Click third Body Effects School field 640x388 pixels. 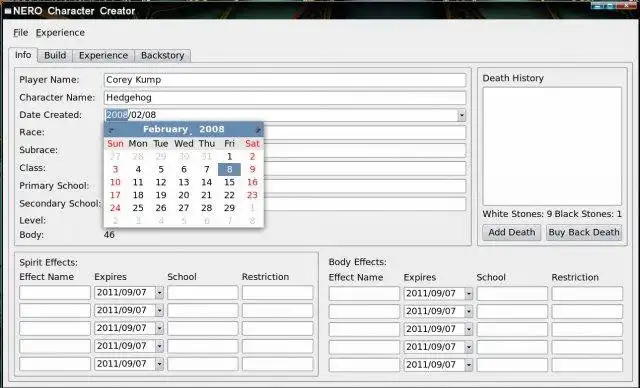click(x=512, y=329)
